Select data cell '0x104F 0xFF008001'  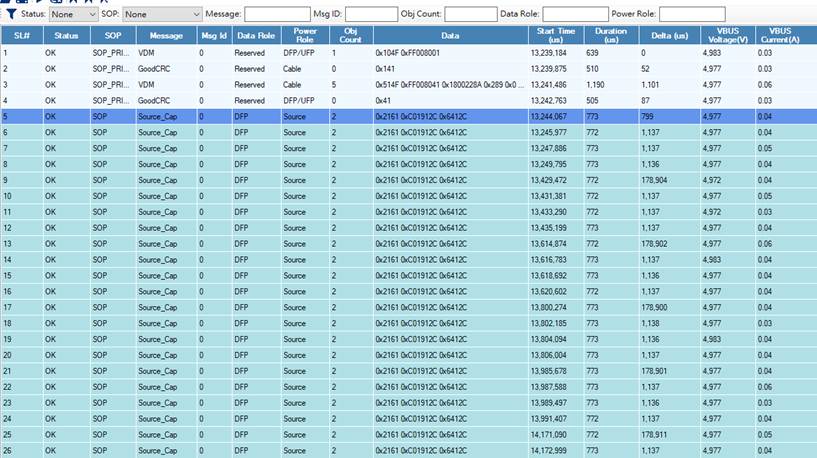click(x=407, y=53)
